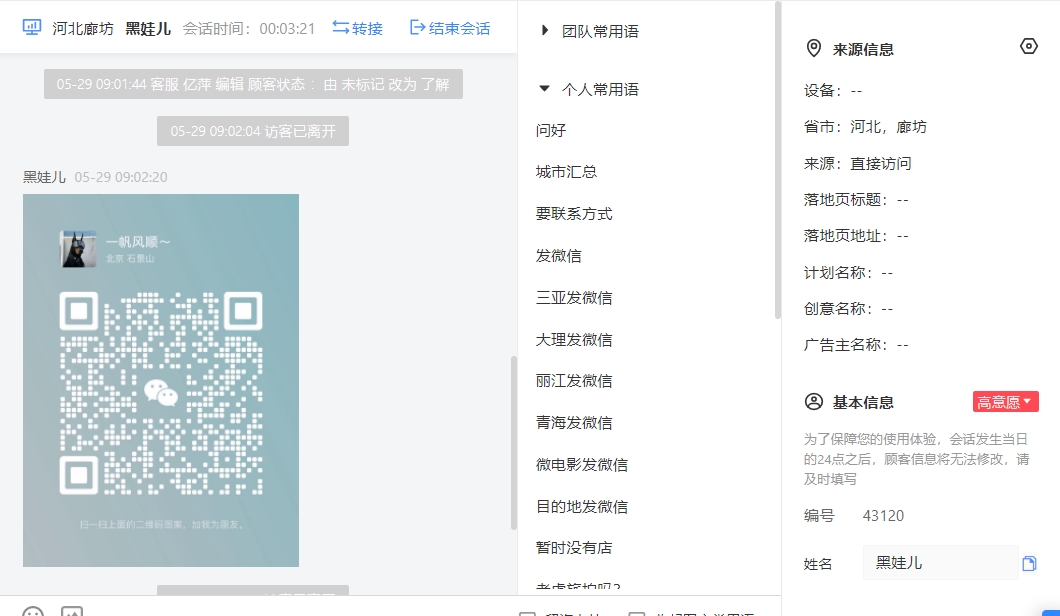
Task: Click the 基本信息 section heading
Action: point(863,402)
